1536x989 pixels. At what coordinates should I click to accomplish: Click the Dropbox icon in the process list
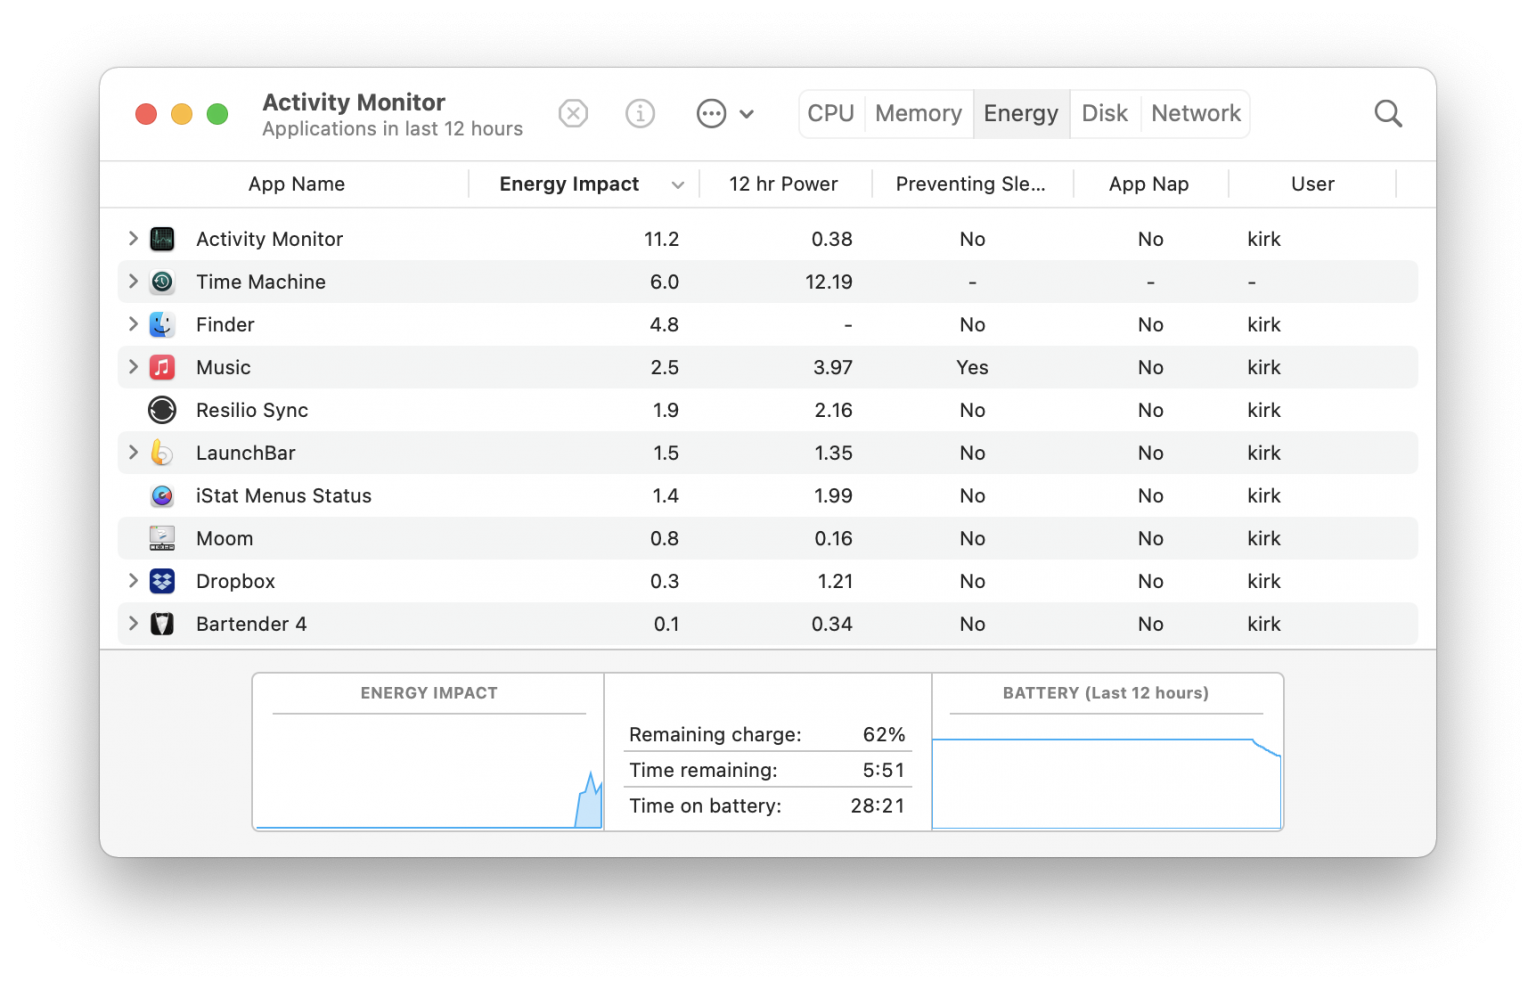point(161,581)
